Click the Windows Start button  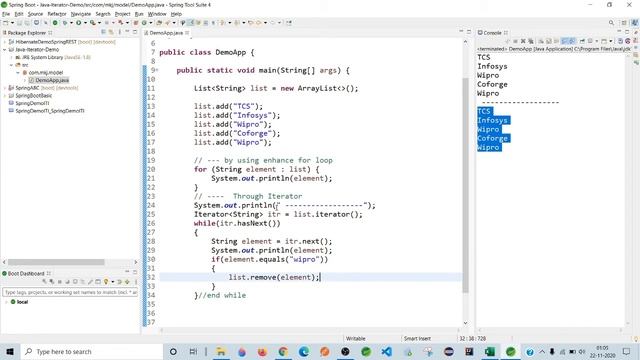point(10,351)
